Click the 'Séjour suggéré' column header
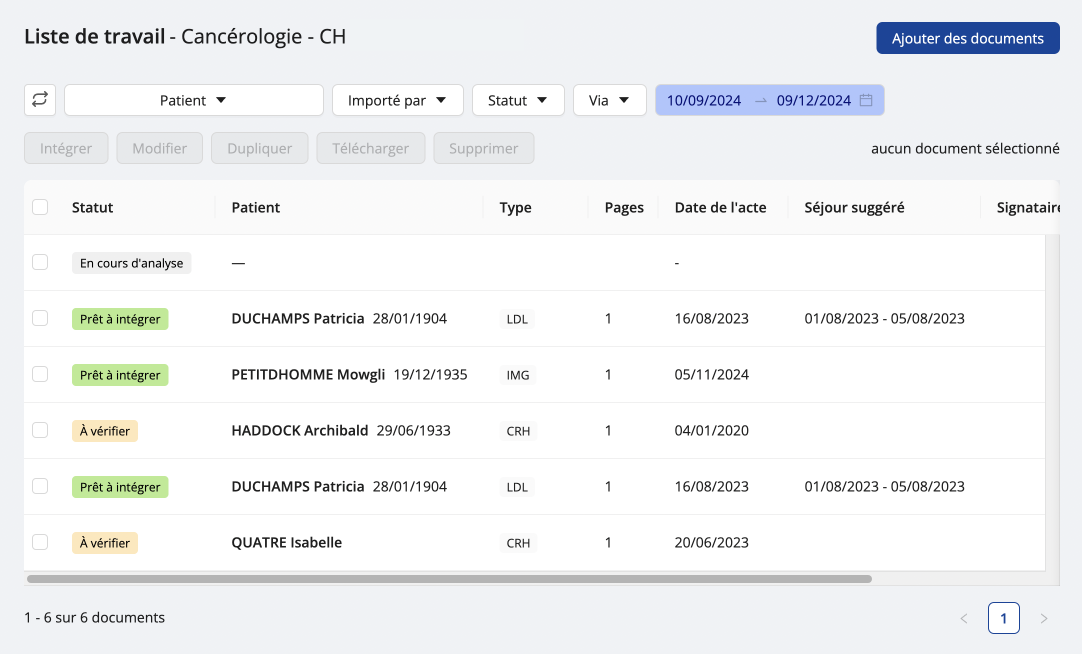Image resolution: width=1082 pixels, height=654 pixels. point(854,208)
